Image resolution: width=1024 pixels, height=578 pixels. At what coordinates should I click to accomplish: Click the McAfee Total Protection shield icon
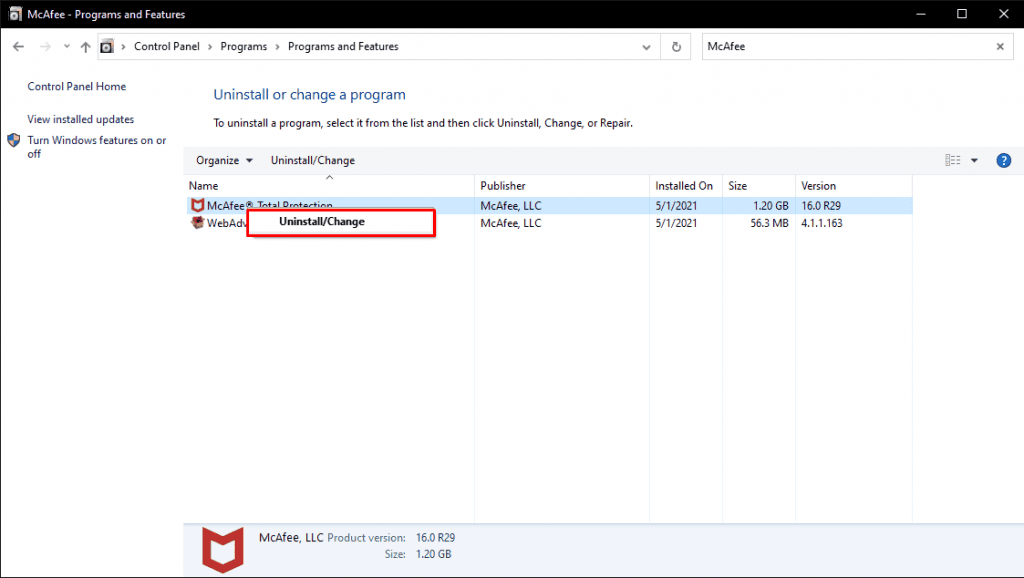point(197,205)
